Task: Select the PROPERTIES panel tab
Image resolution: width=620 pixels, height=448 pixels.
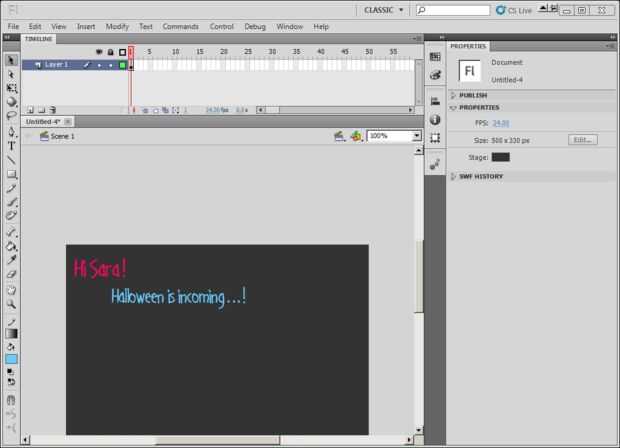Action: point(468,46)
